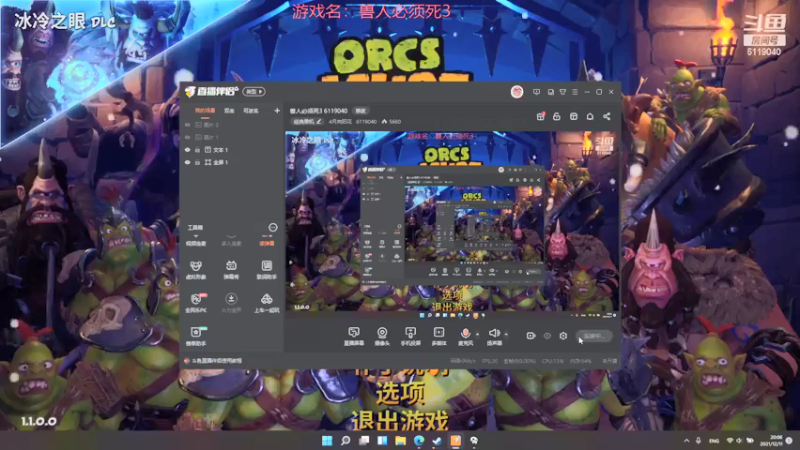Open the 全民乐PK tool

click(x=196, y=303)
